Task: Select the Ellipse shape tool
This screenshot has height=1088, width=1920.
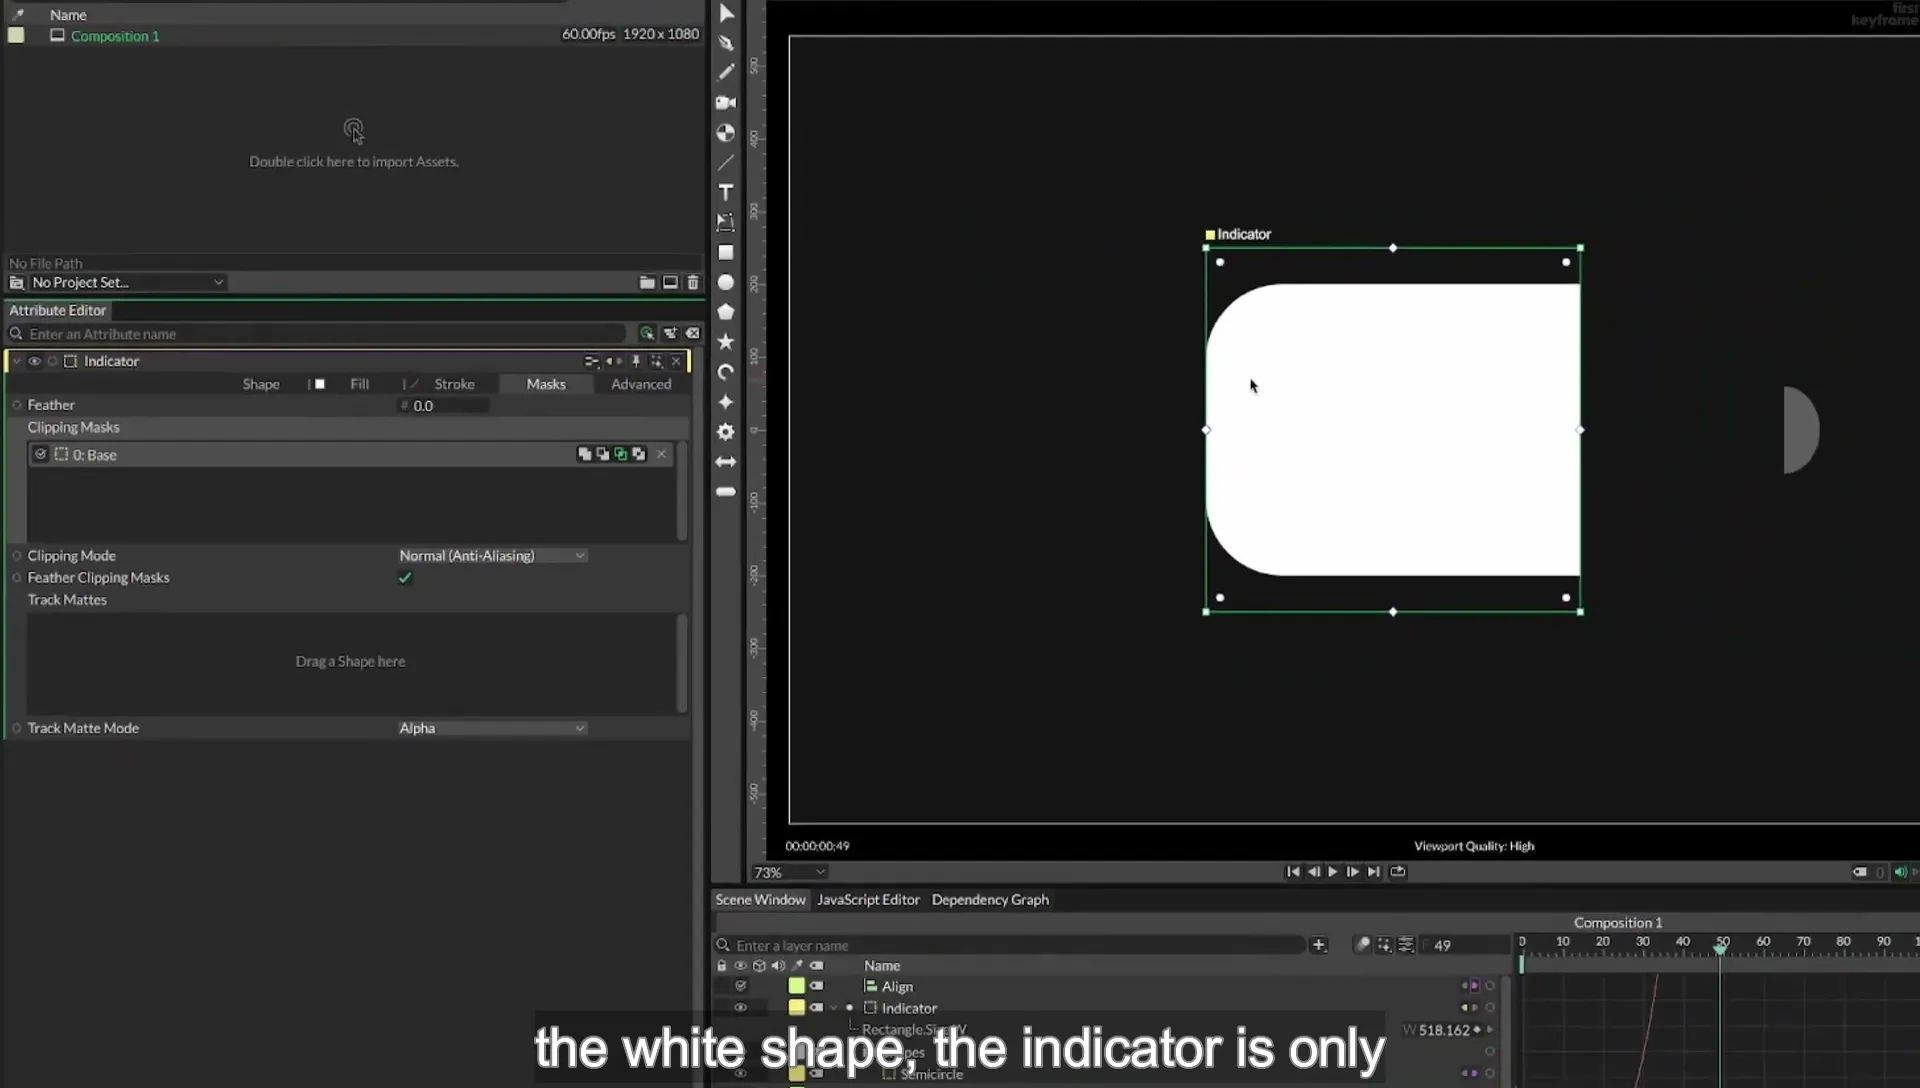Action: (x=726, y=283)
